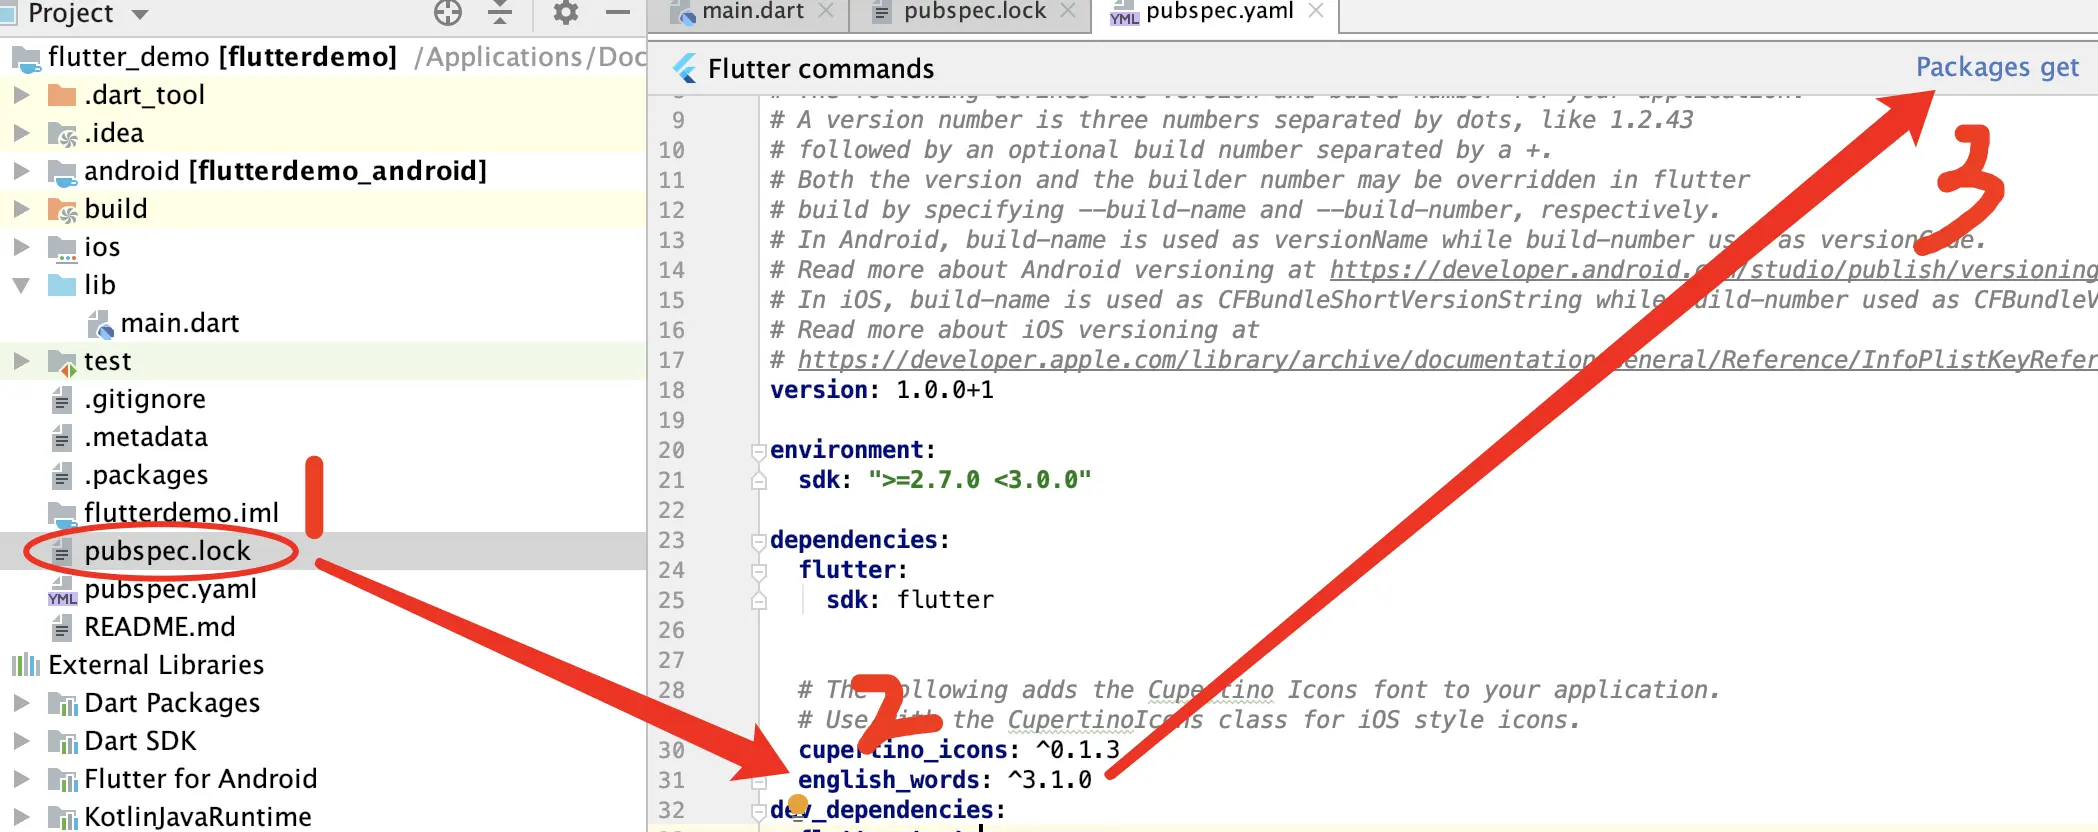
Task: Close the pubspec.yaml tab
Action: [1316, 11]
